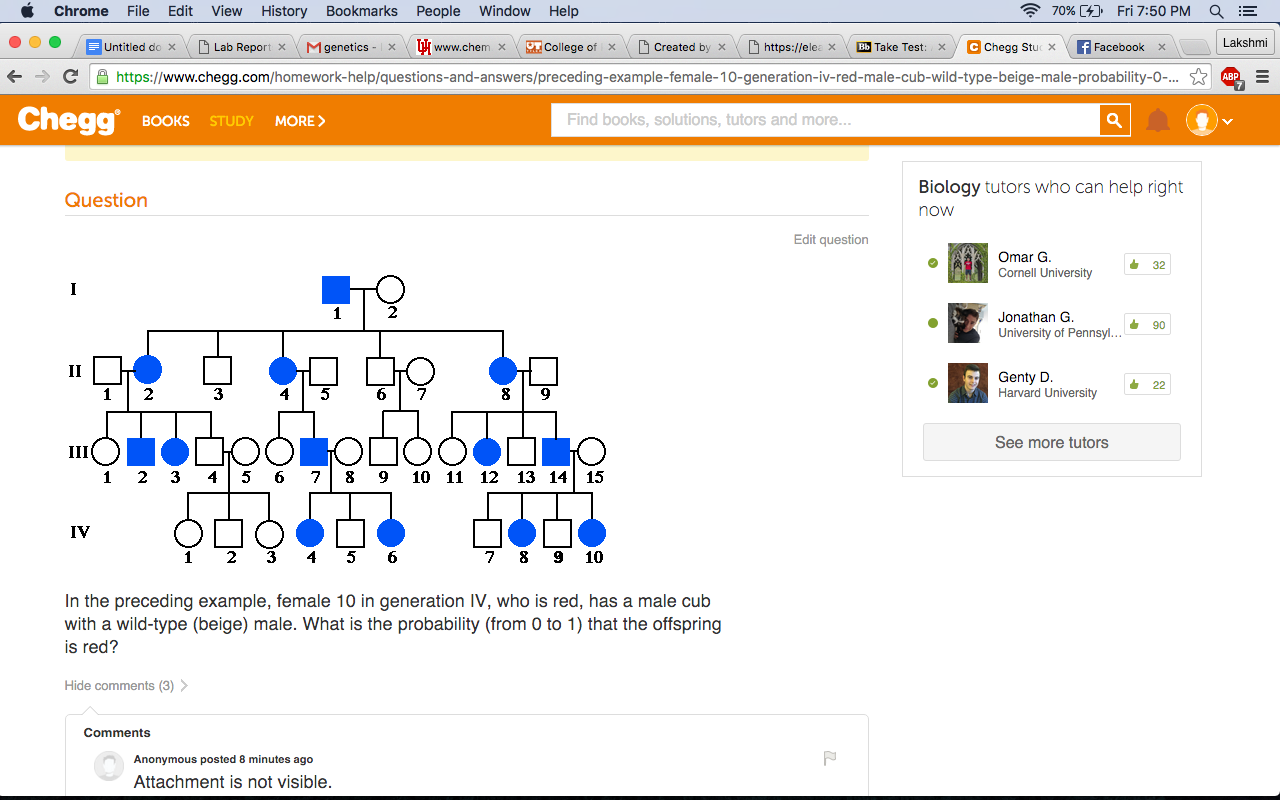This screenshot has height=800, width=1280.
Task: Reload the current page
Action: 69,77
